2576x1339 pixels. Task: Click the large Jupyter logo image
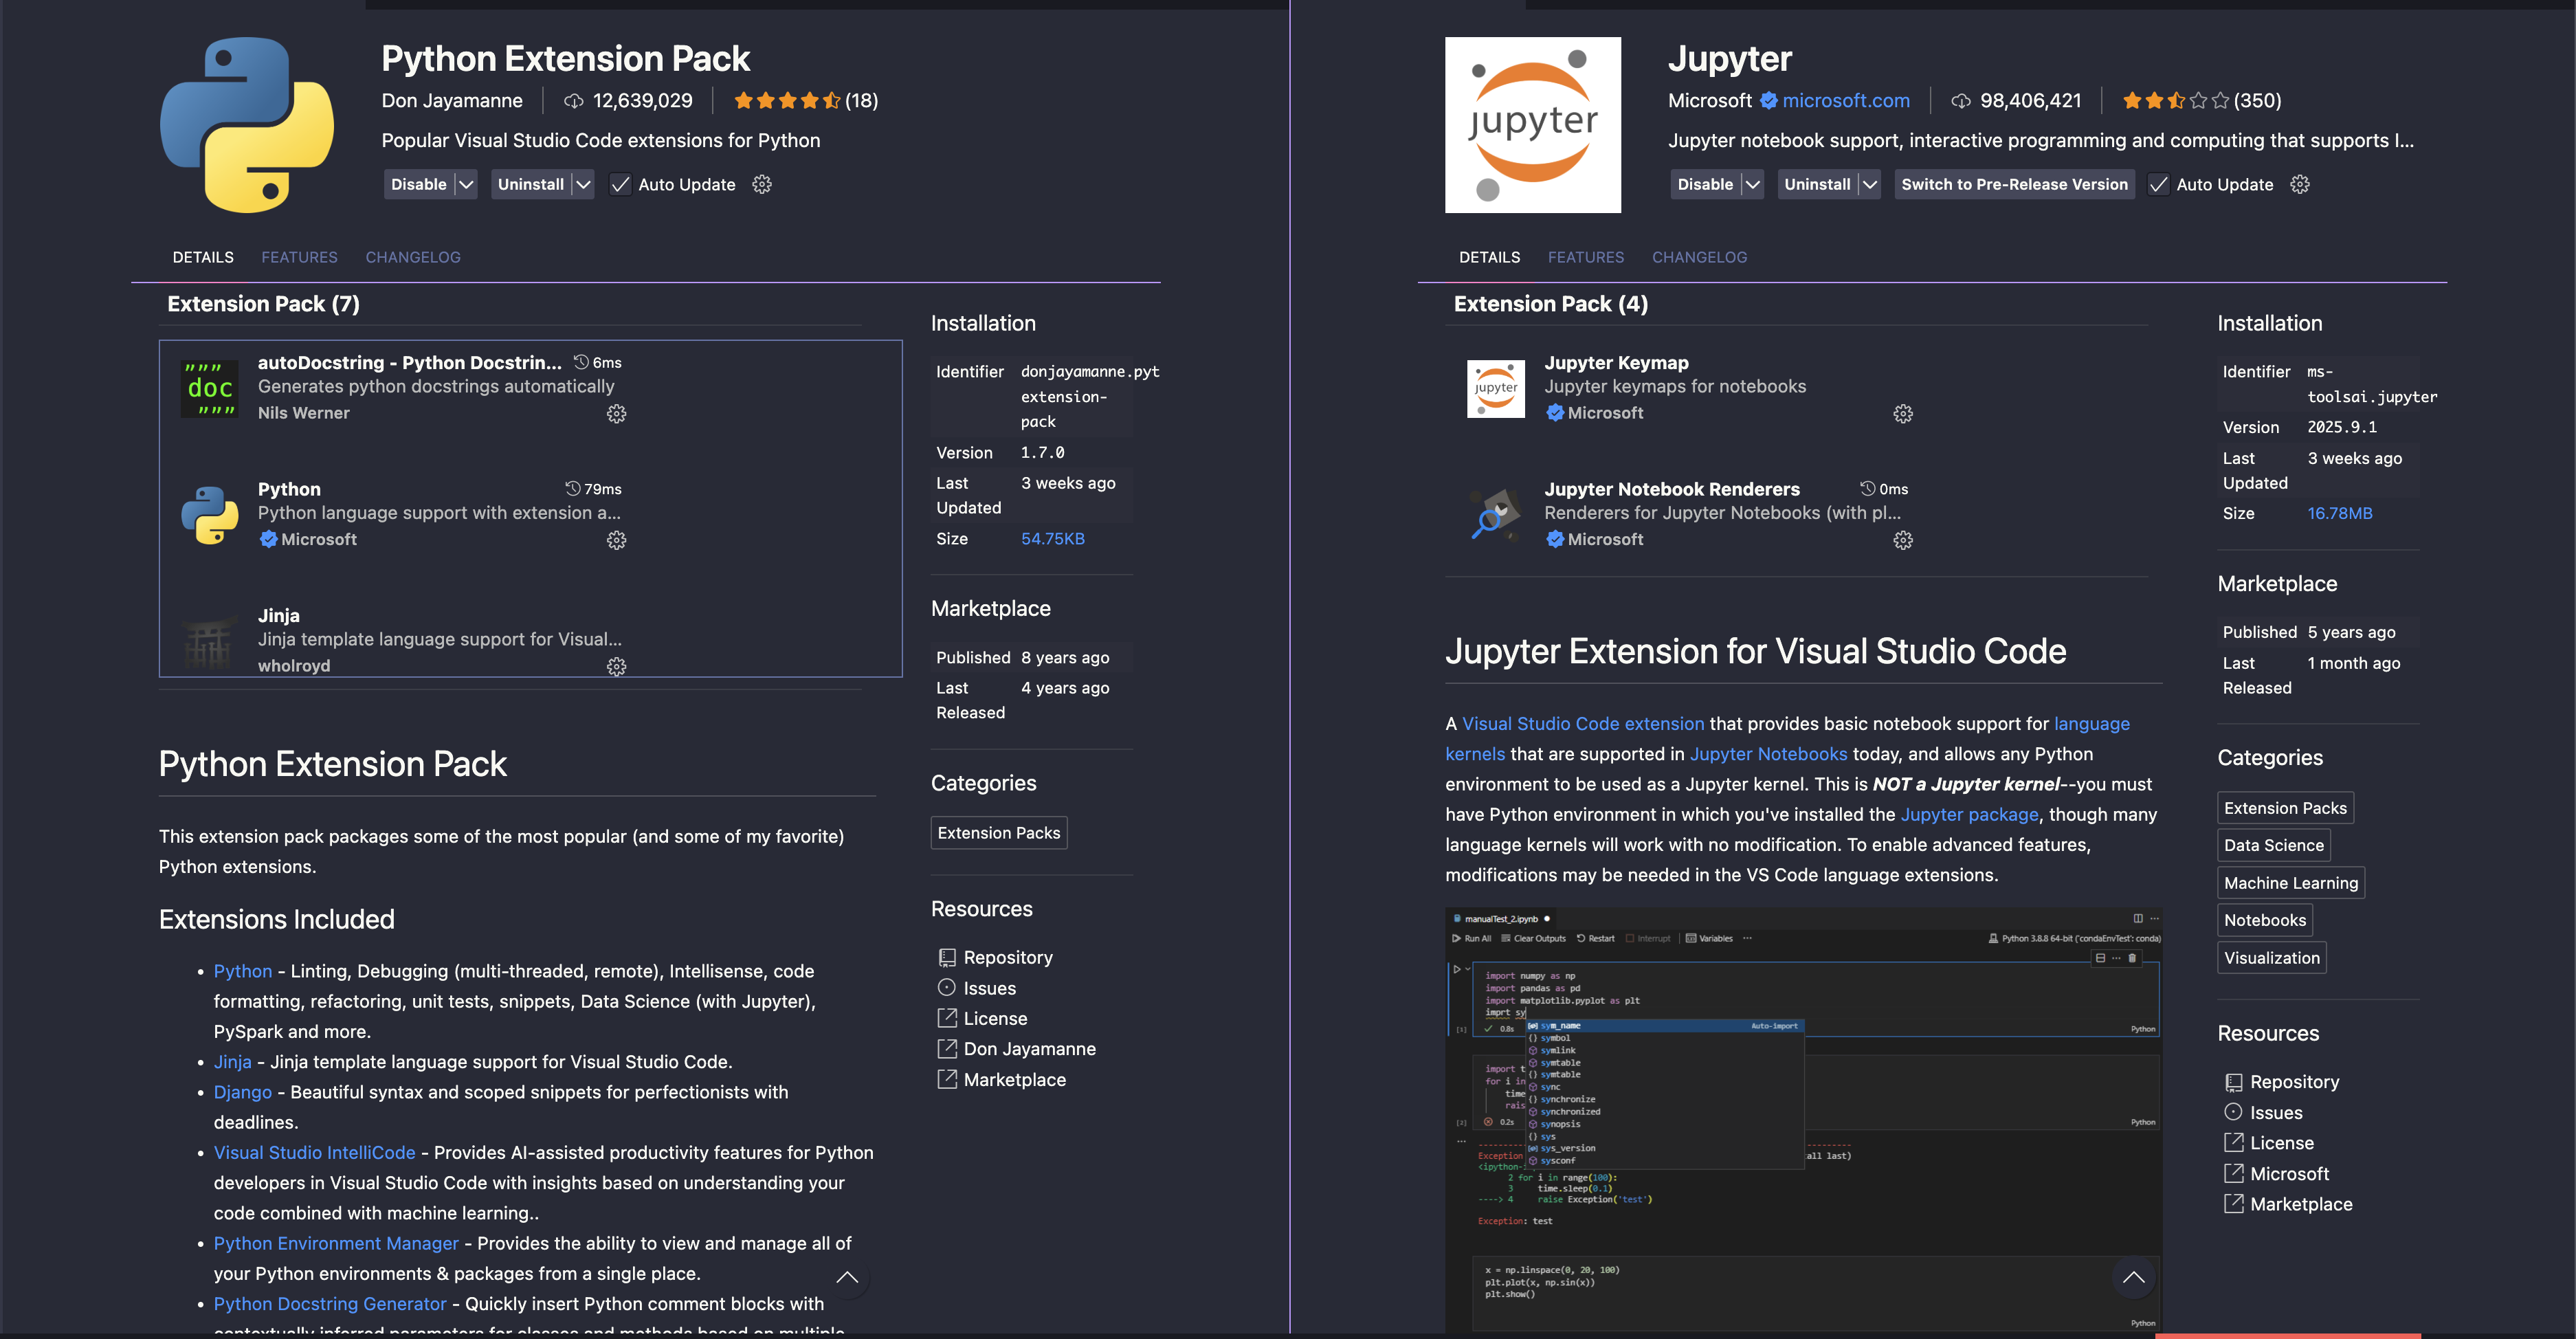1532,125
